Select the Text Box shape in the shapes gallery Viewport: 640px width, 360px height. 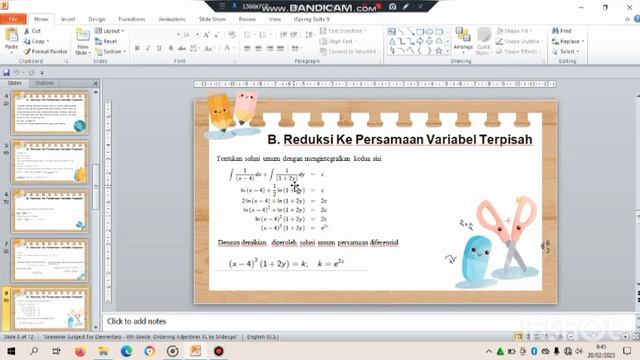coord(392,31)
